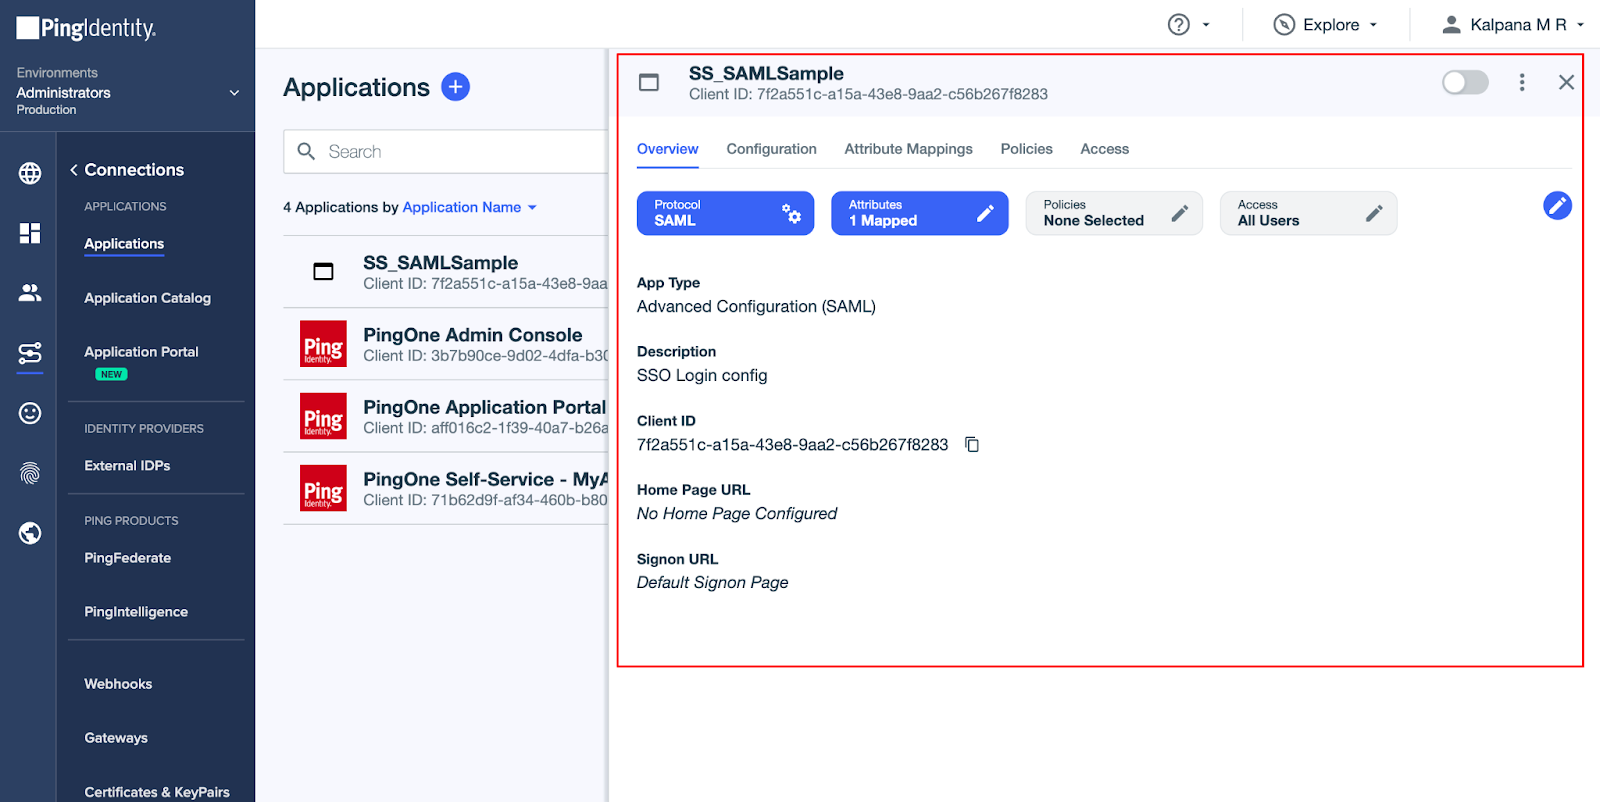Screen dimensions: 1600x802
Task: Click the round blue edit pencil icon
Action: coord(1556,206)
